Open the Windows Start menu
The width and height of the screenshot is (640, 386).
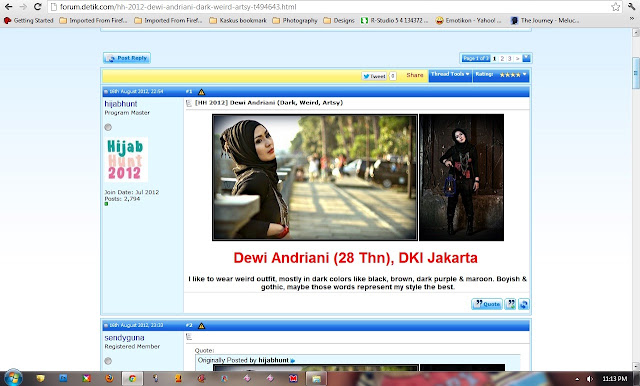coord(13,378)
